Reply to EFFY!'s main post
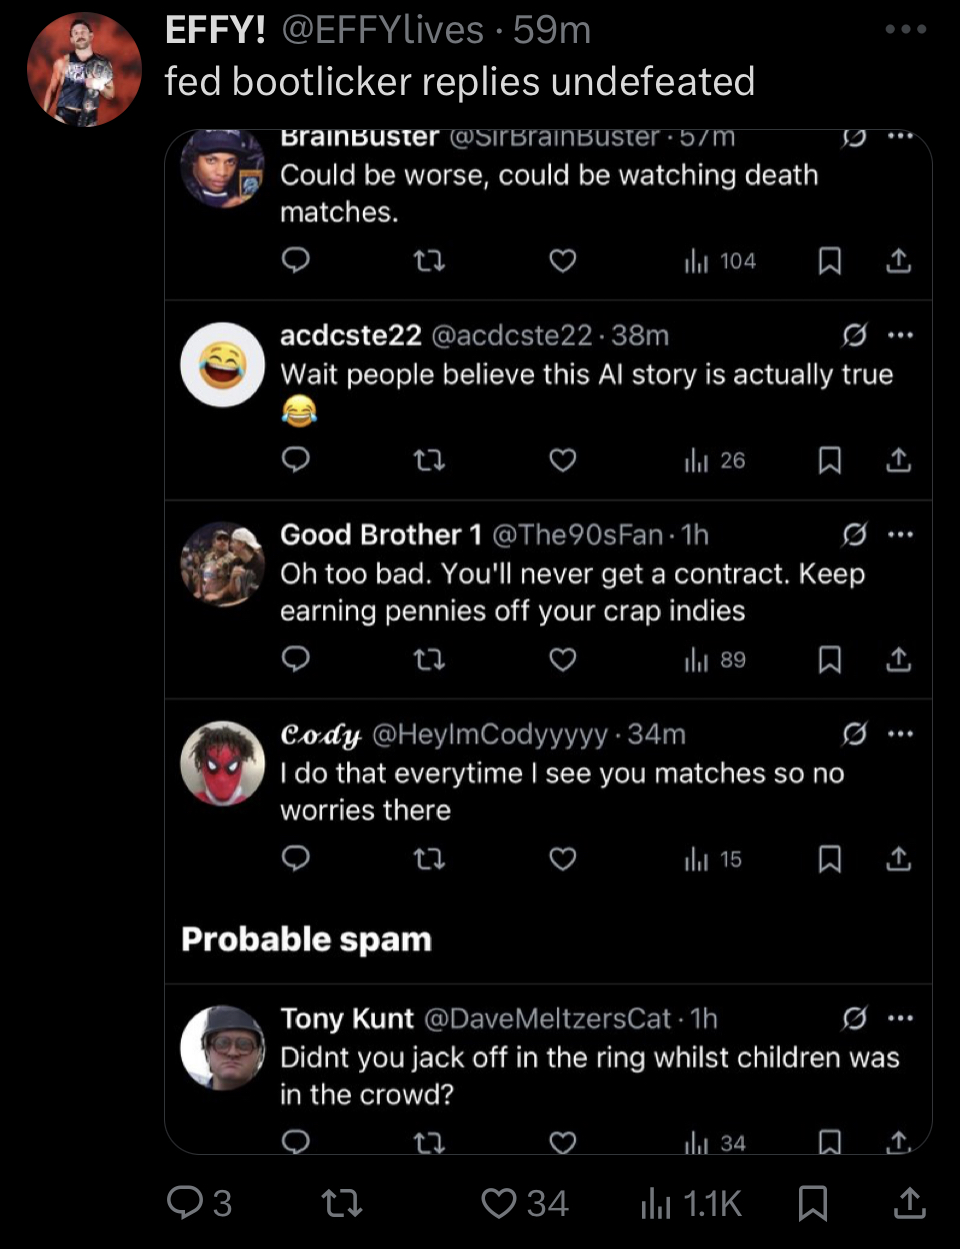960x1249 pixels. [185, 1202]
